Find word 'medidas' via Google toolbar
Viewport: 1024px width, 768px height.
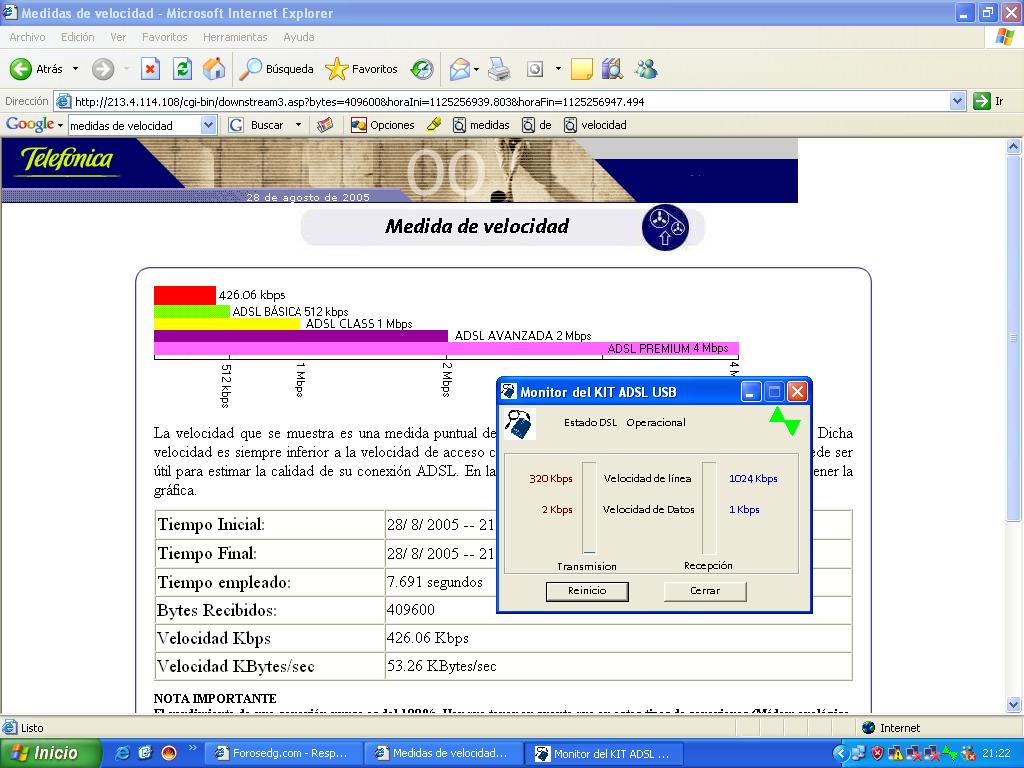[x=481, y=125]
